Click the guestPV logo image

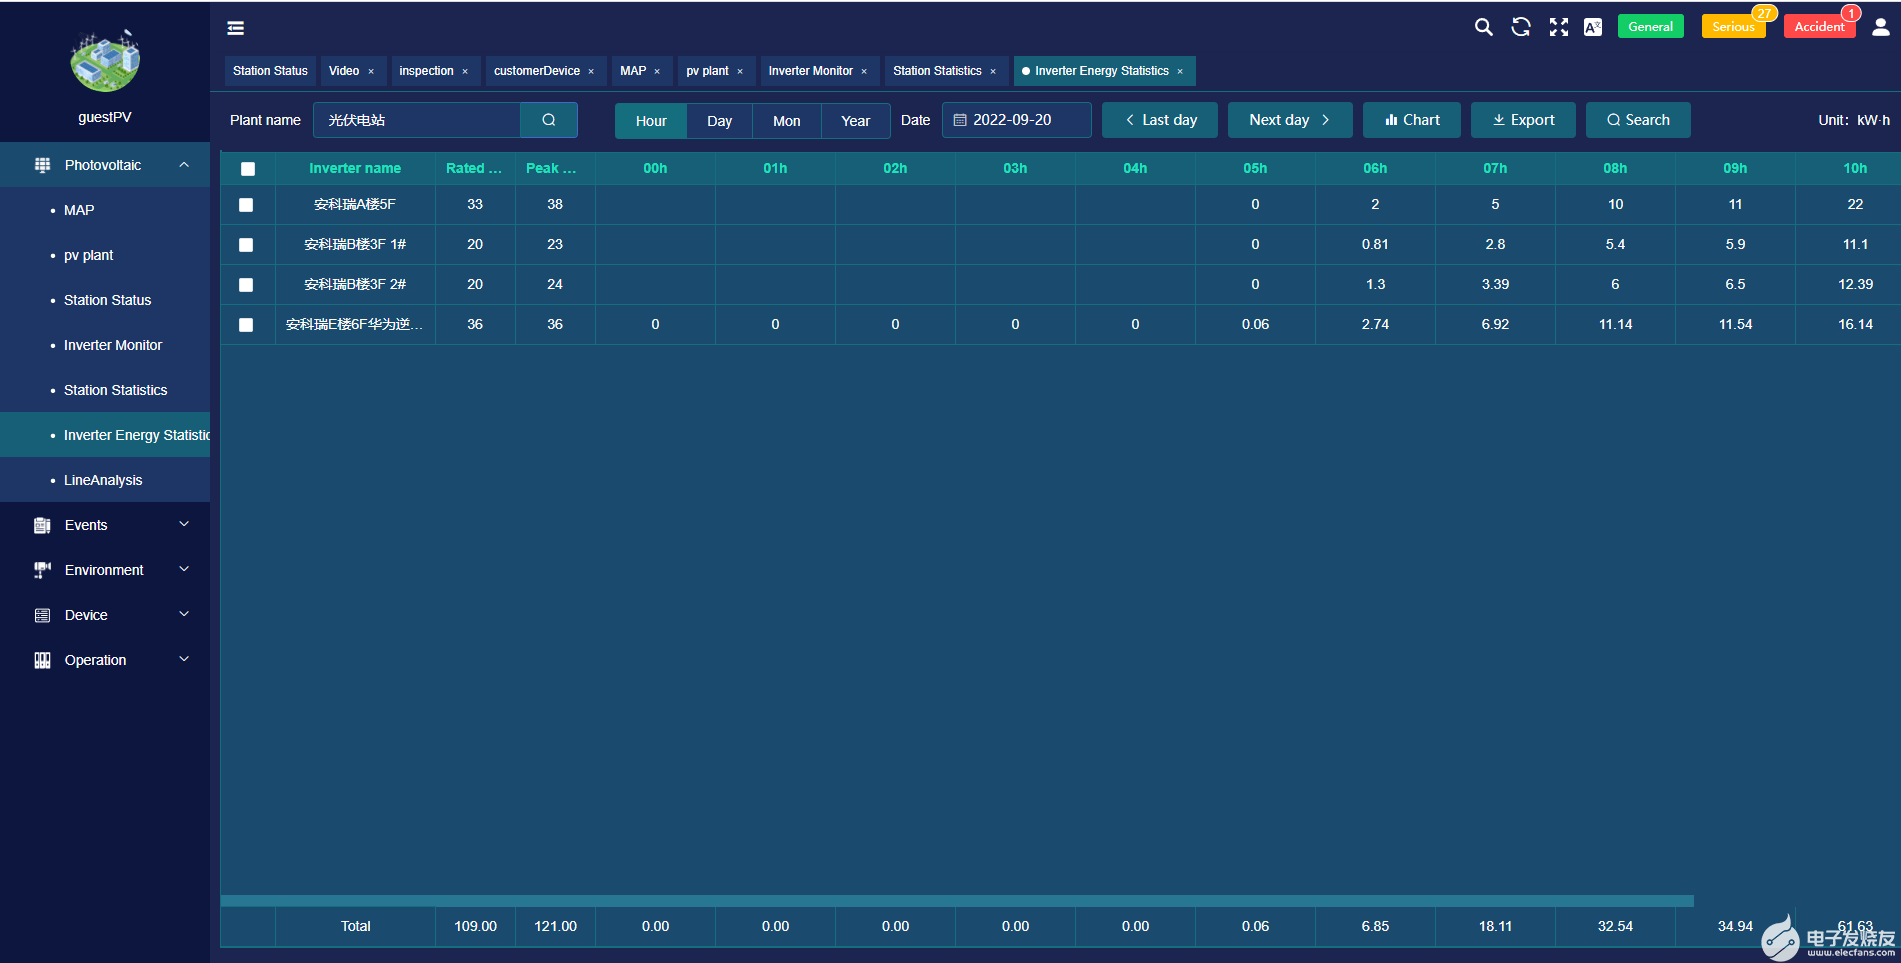tap(105, 60)
